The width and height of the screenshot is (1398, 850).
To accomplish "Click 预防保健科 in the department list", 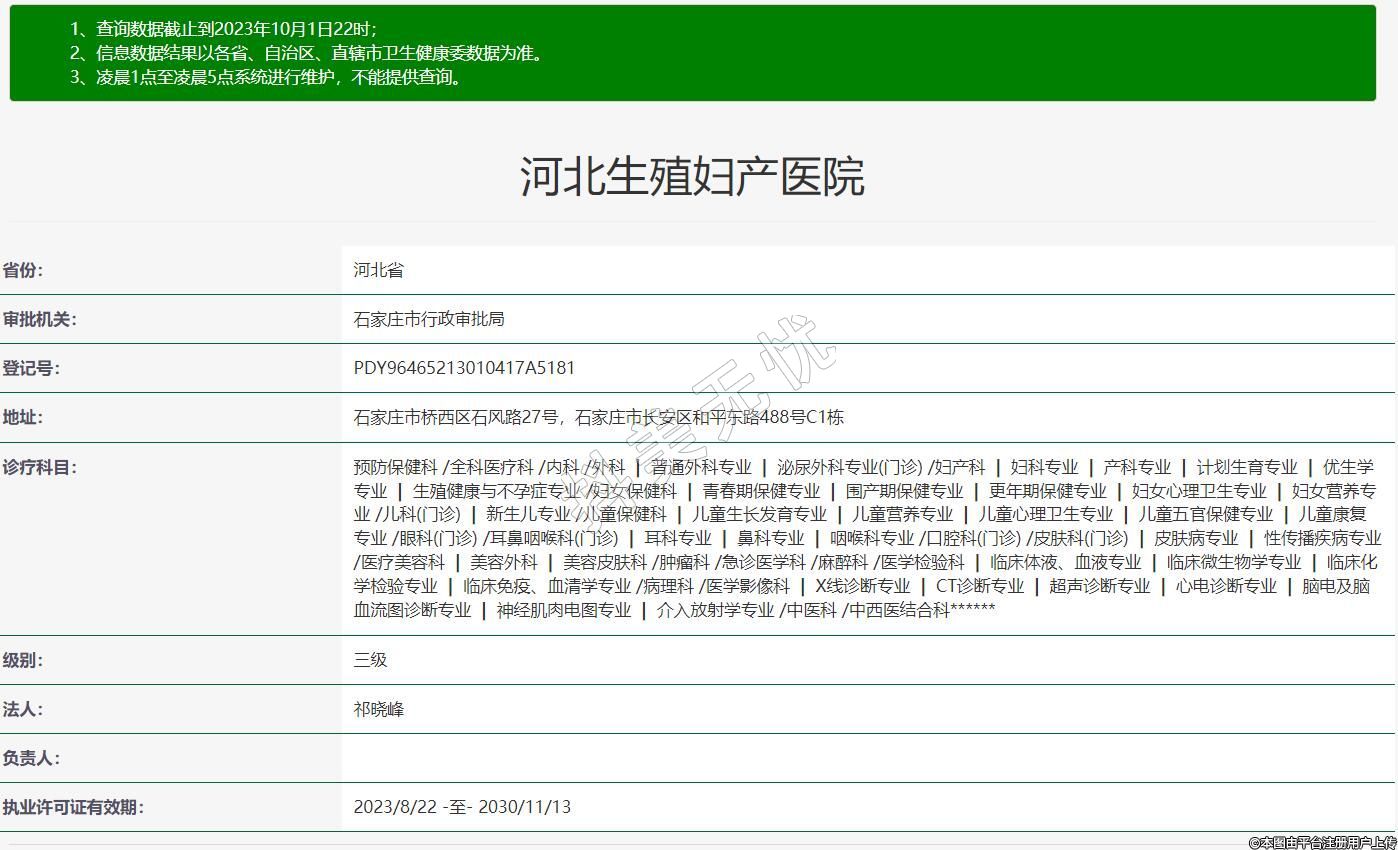I will tap(395, 467).
